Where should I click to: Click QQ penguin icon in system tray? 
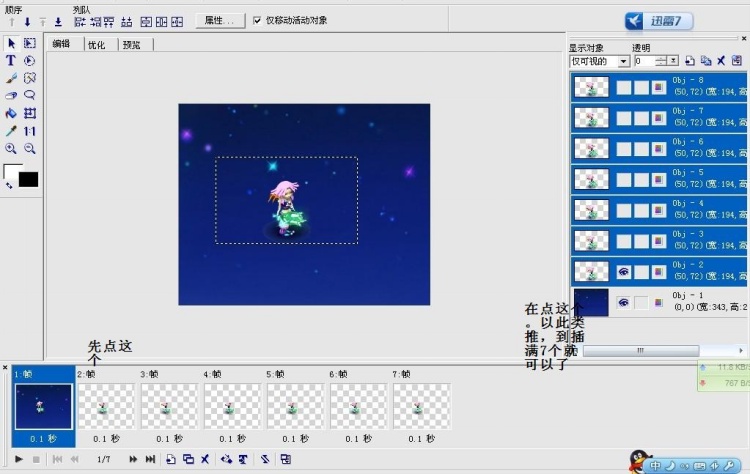(x=638, y=462)
